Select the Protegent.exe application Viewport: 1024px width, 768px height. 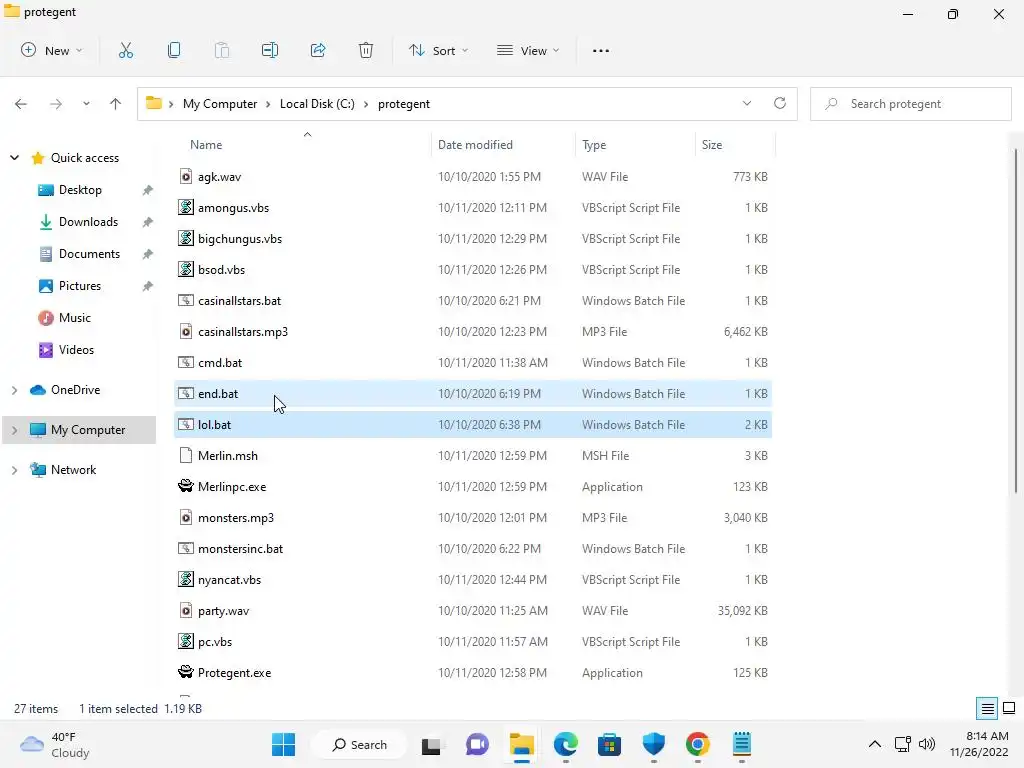pyautogui.click(x=473, y=673)
